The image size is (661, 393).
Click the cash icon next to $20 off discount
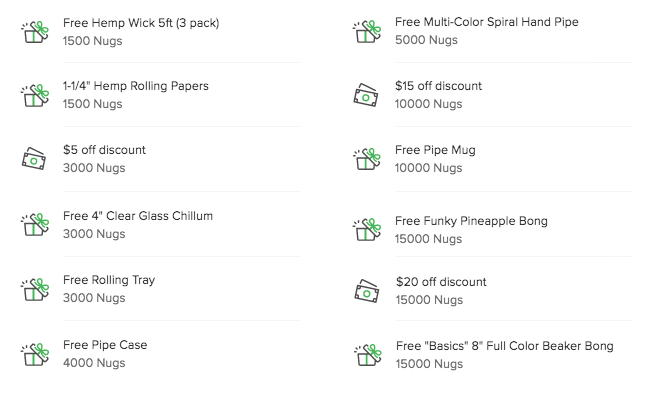point(366,291)
